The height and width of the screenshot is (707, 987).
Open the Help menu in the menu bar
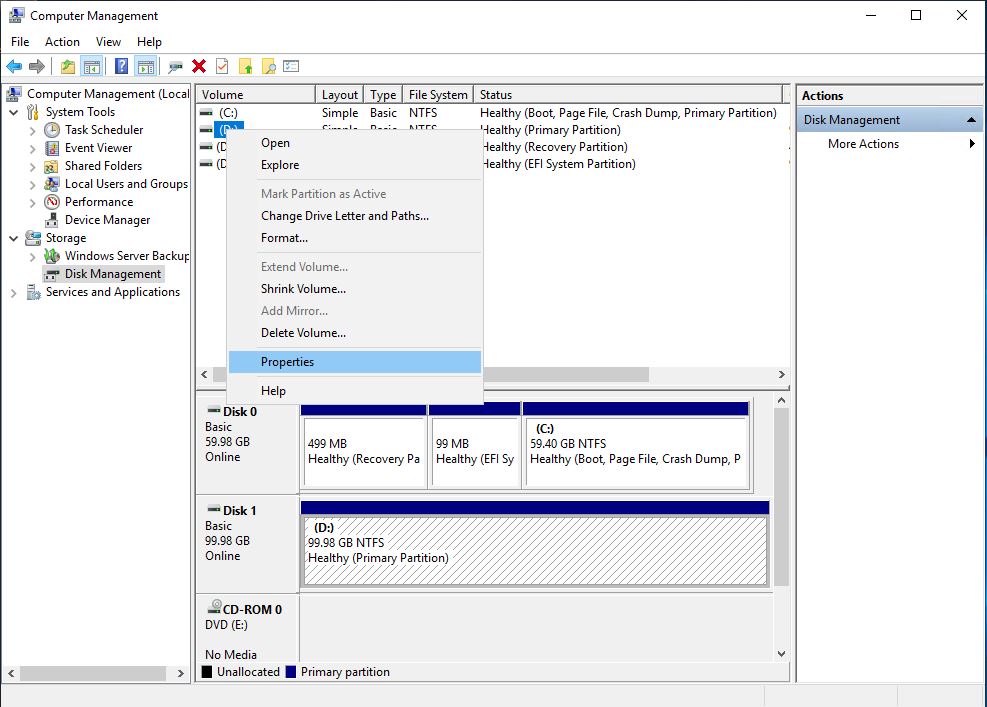149,42
